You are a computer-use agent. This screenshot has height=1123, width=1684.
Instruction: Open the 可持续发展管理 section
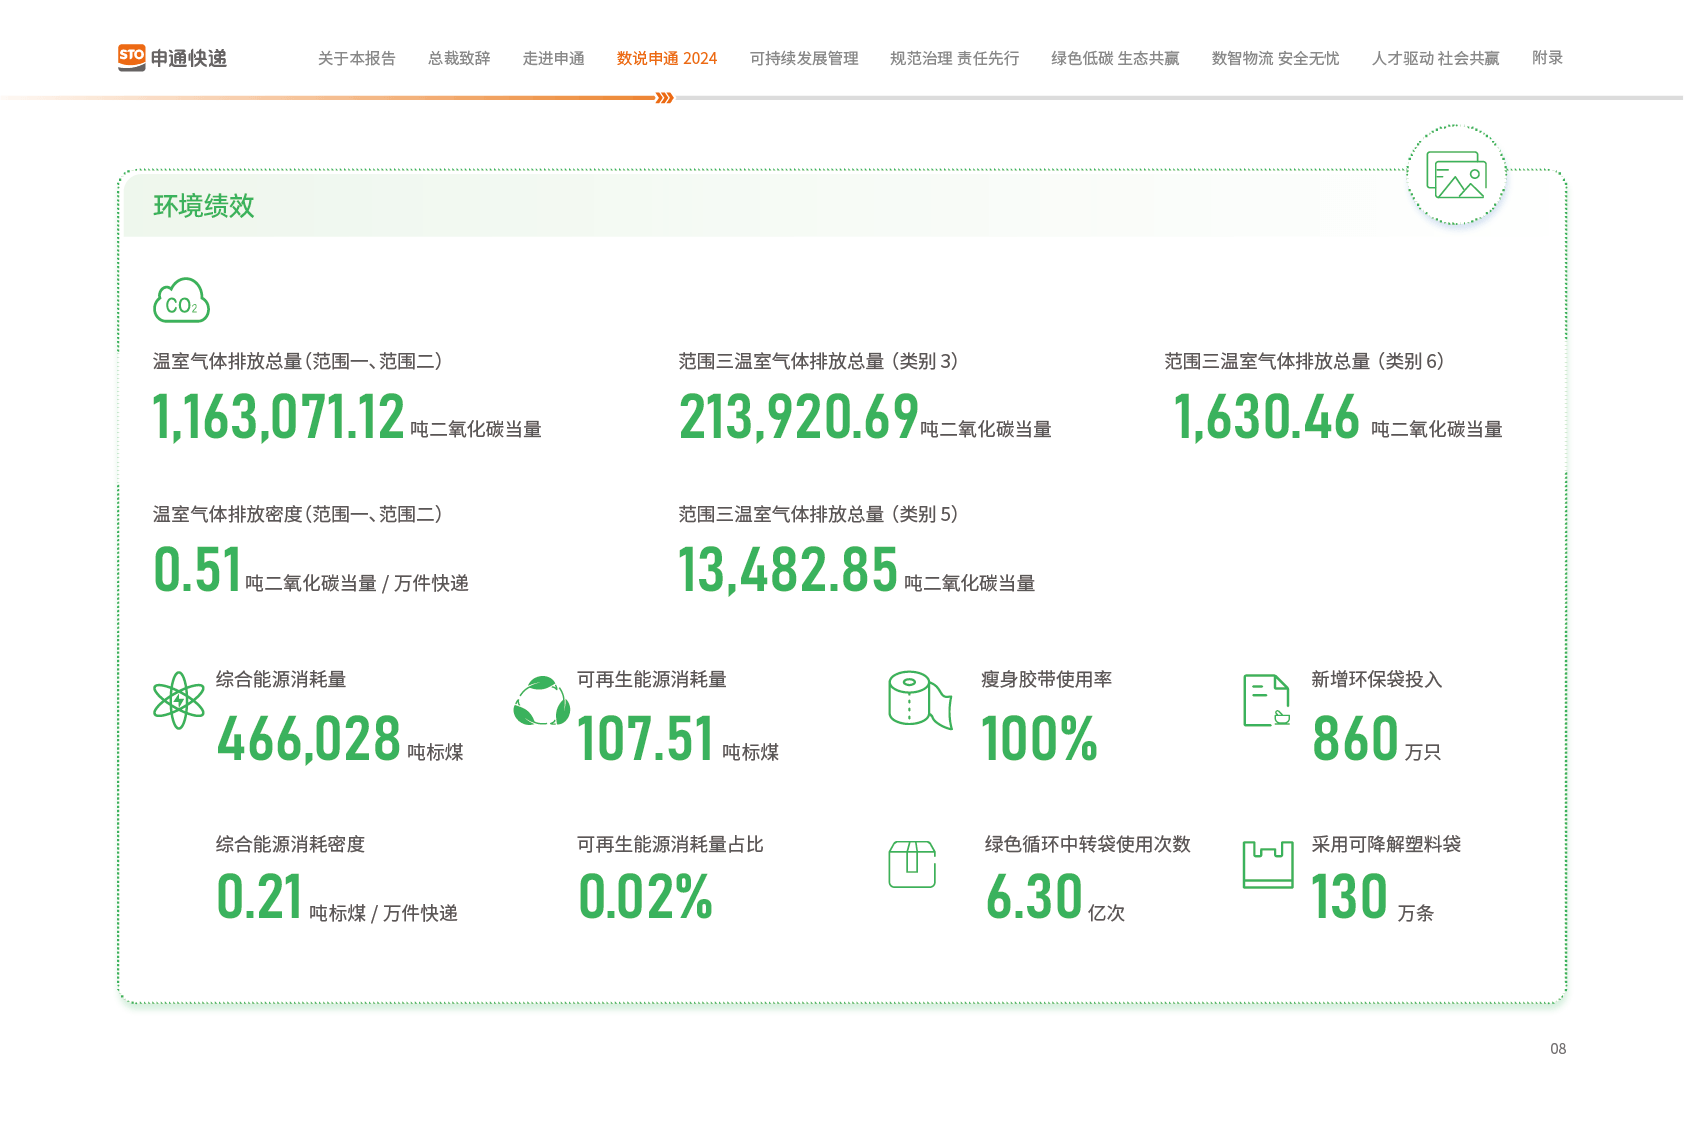coord(804,58)
